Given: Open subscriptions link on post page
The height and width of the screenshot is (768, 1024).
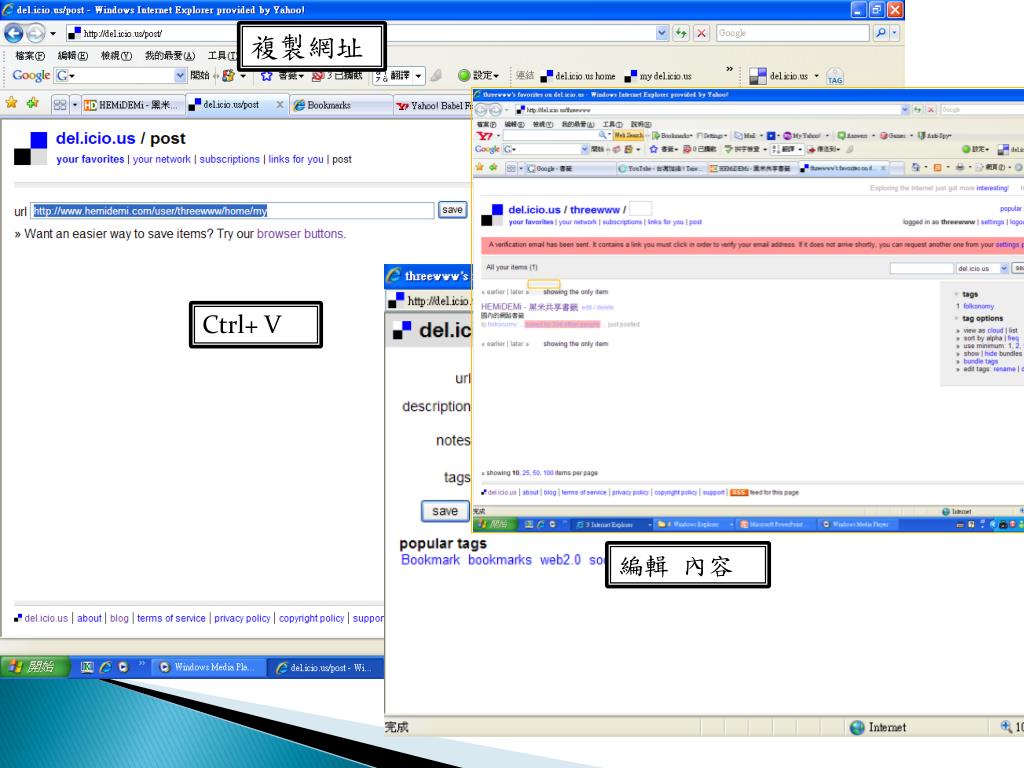Looking at the screenshot, I should pyautogui.click(x=229, y=159).
